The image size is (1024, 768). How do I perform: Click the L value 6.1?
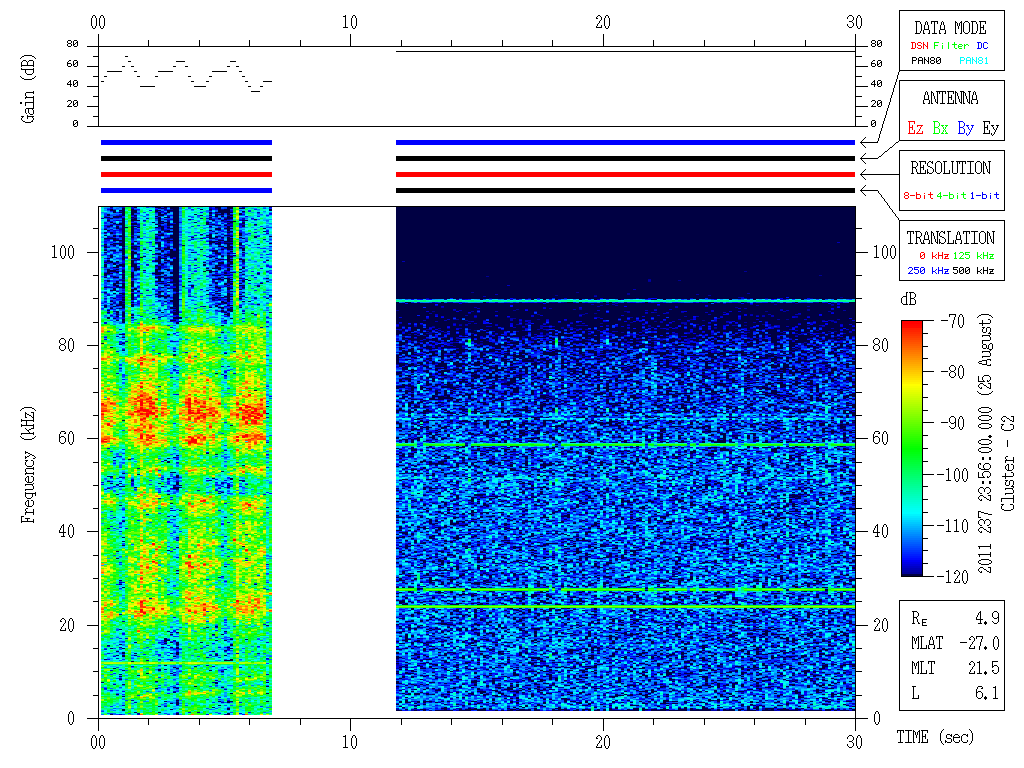click(987, 693)
